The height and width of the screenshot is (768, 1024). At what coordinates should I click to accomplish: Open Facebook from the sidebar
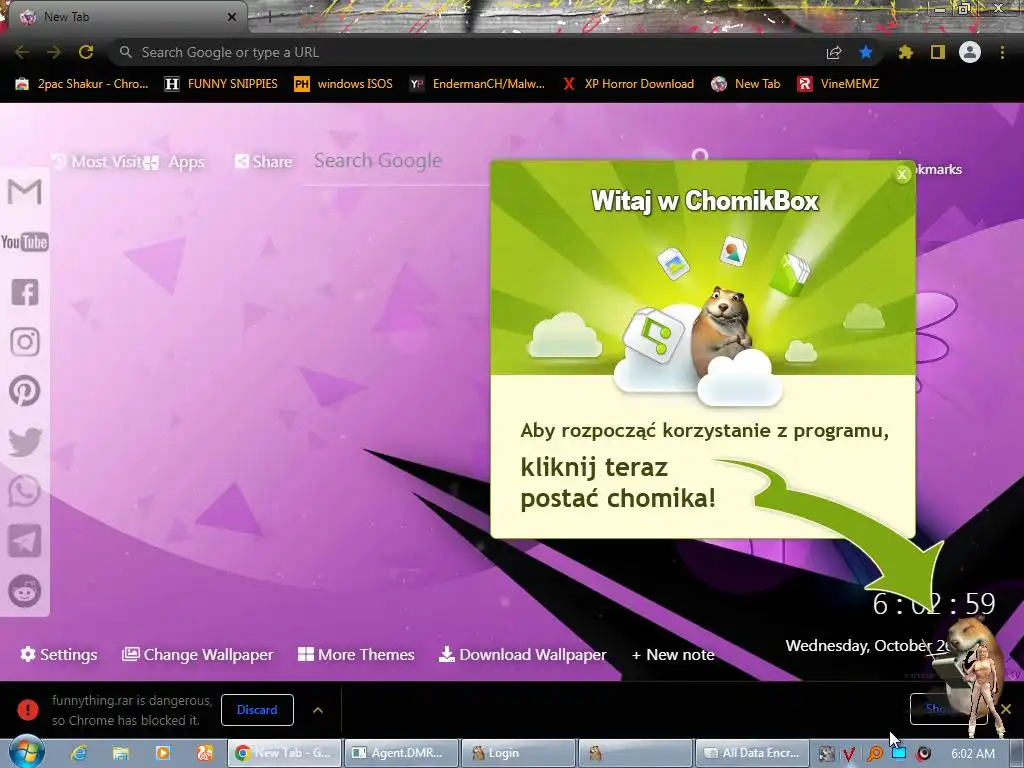(25, 292)
